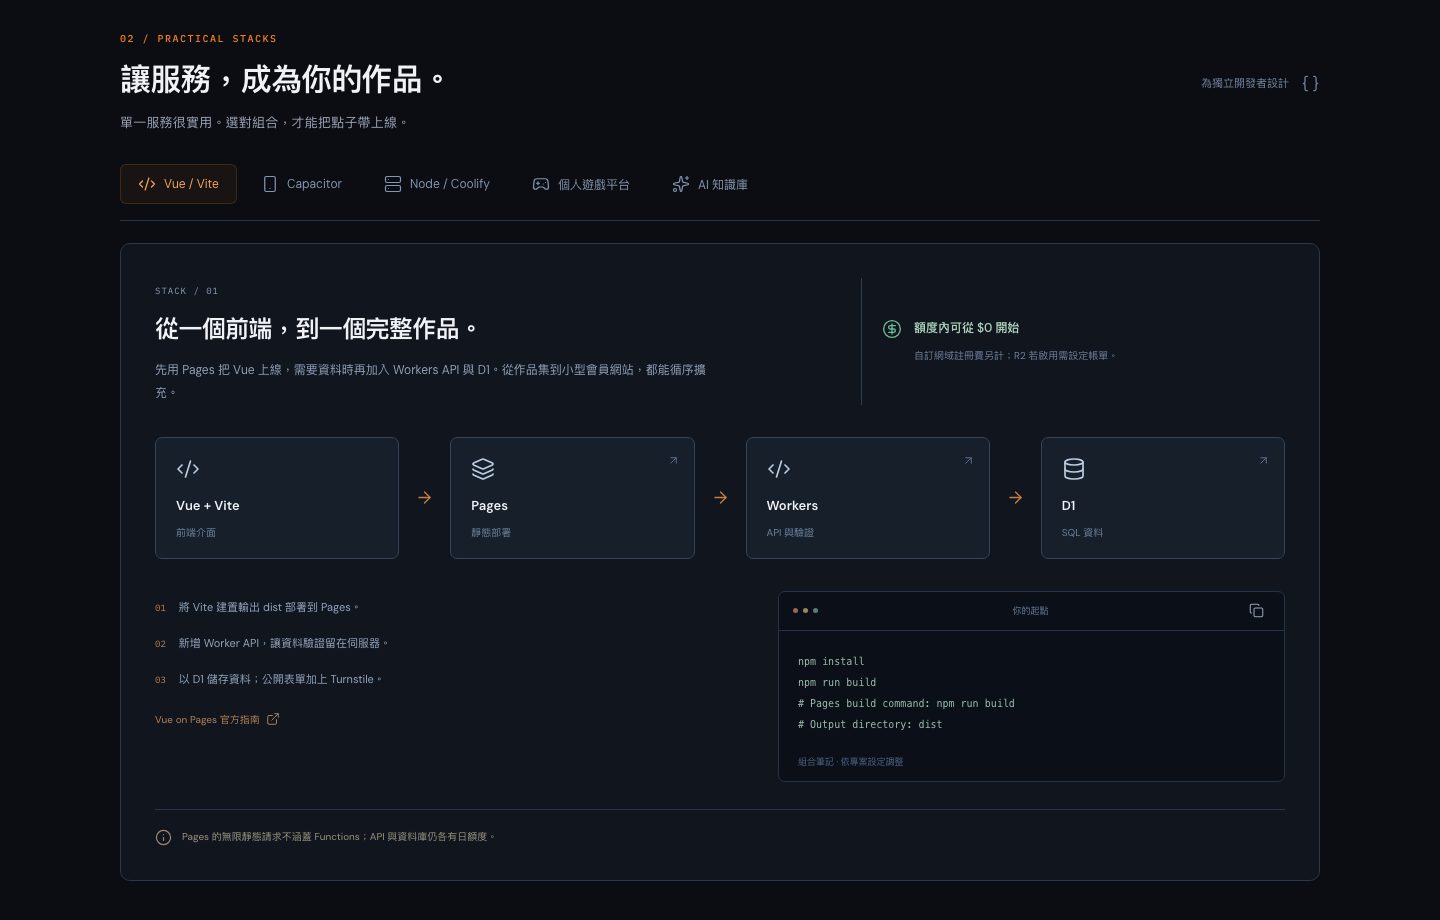Click the external link icon beside 官方指南
This screenshot has width=1440, height=920.
pos(273,719)
